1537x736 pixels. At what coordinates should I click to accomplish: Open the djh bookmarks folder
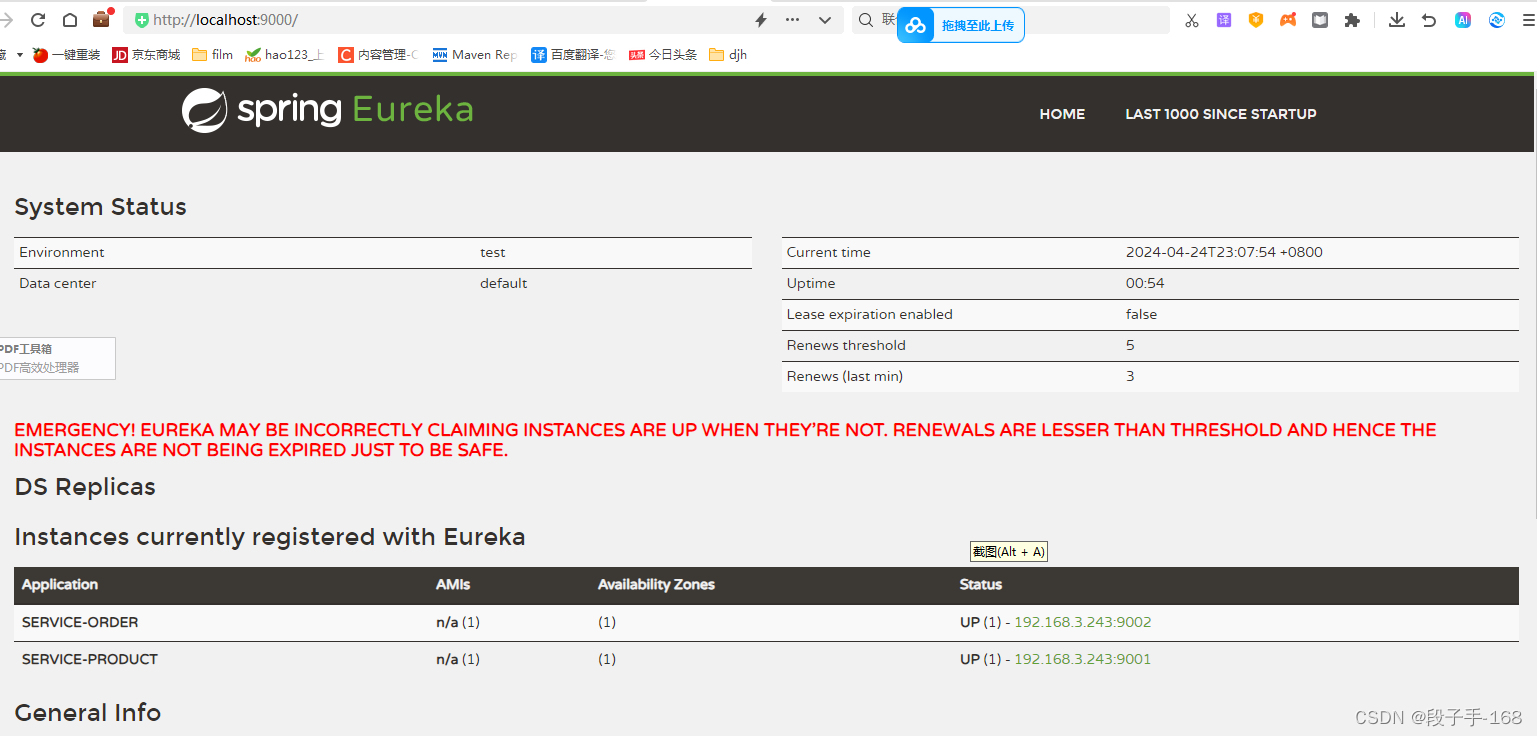[728, 55]
